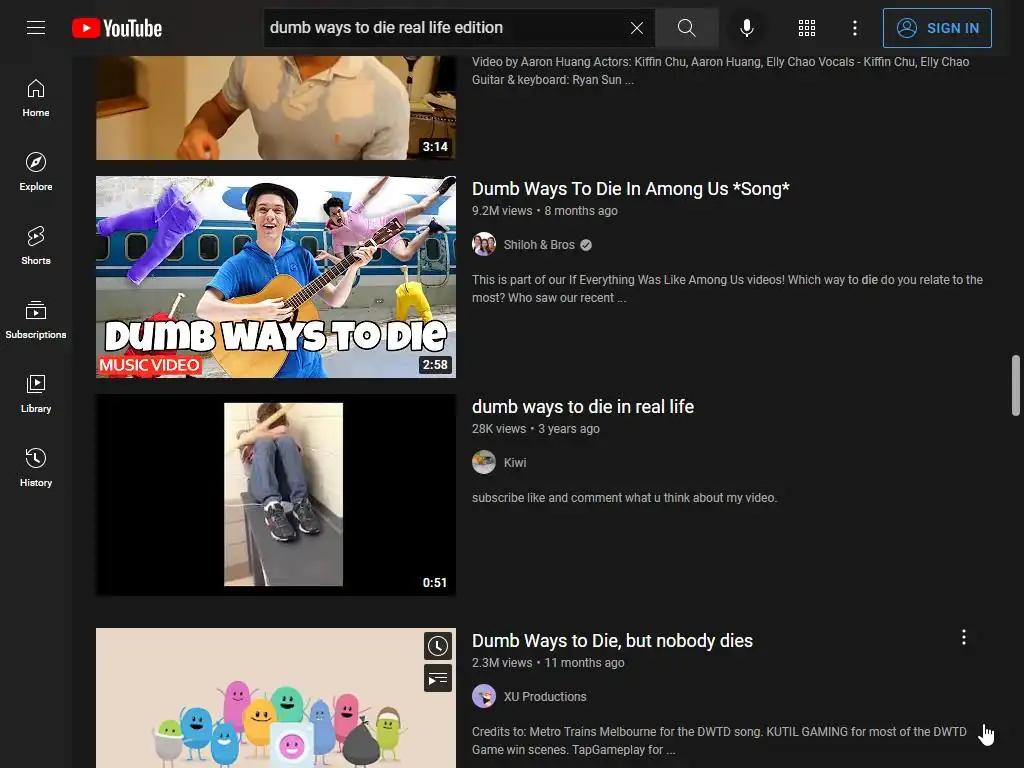Clear the search box text
The height and width of the screenshot is (768, 1024).
click(637, 28)
